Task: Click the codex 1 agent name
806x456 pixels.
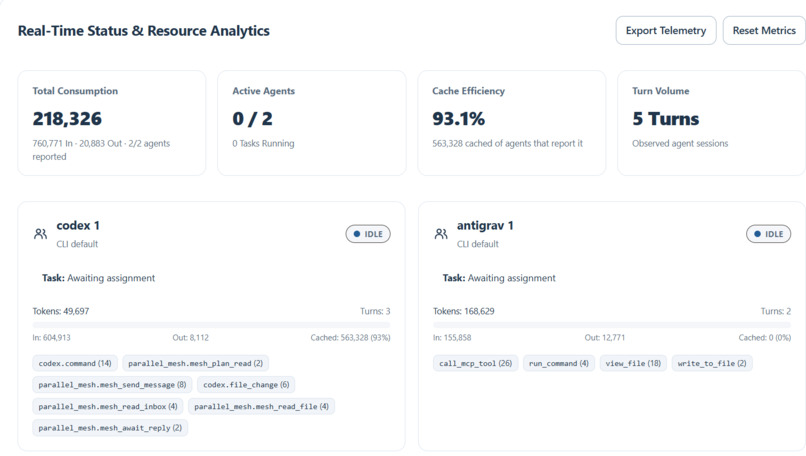Action: click(78, 226)
